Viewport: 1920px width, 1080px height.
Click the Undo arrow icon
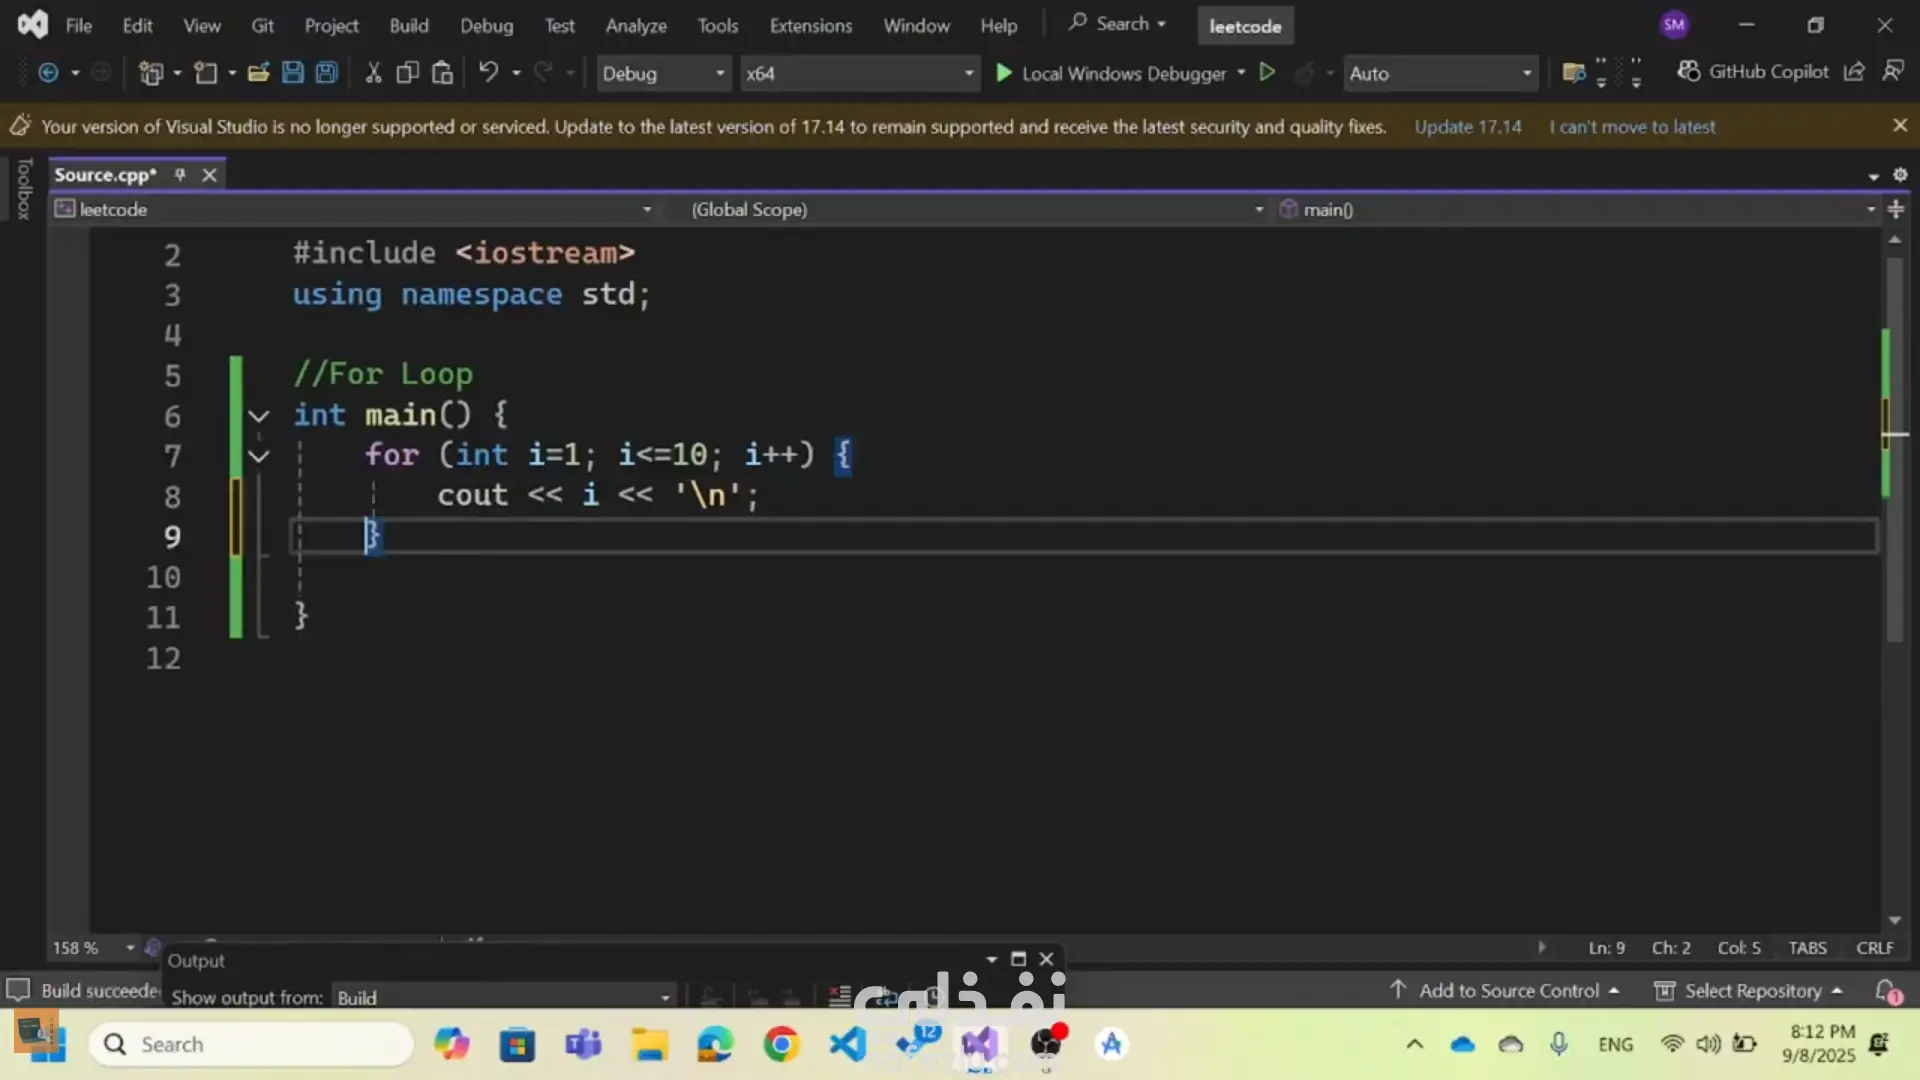coord(488,73)
